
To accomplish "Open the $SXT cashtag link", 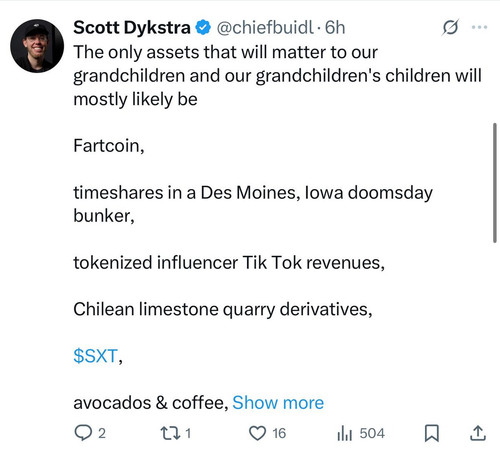I will click(x=95, y=356).
